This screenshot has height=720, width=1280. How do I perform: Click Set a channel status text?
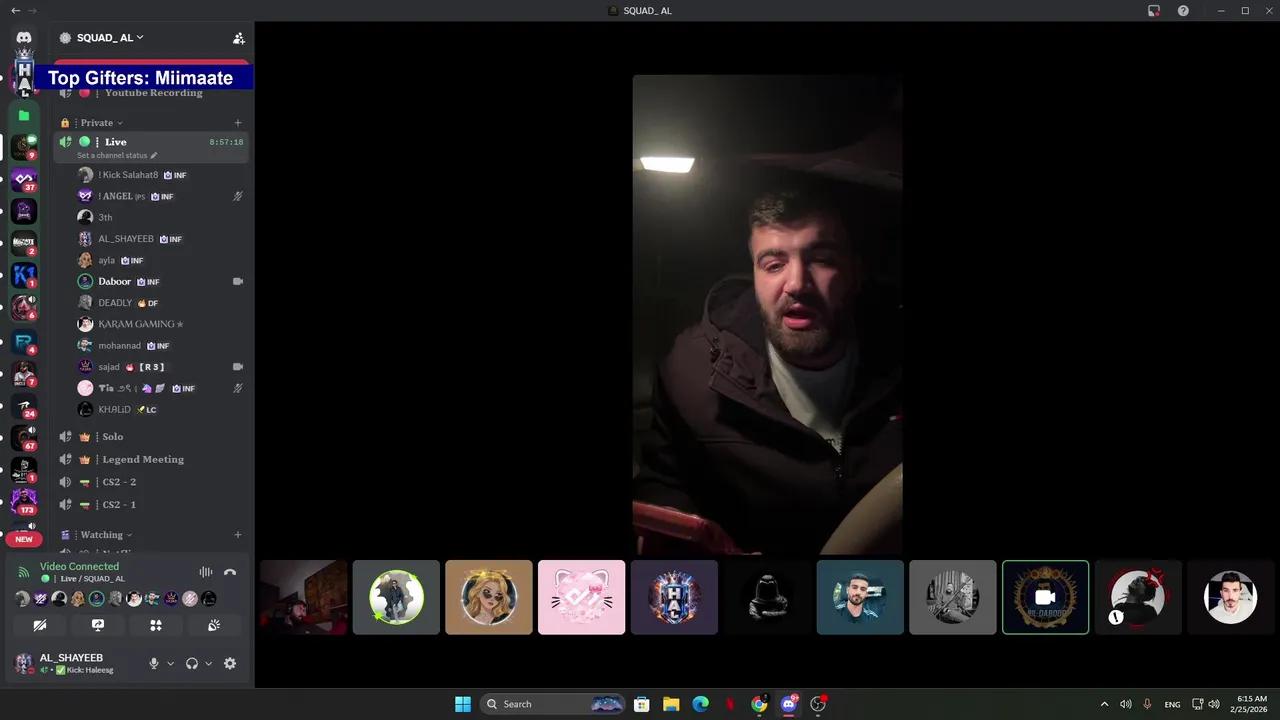pyautogui.click(x=112, y=156)
